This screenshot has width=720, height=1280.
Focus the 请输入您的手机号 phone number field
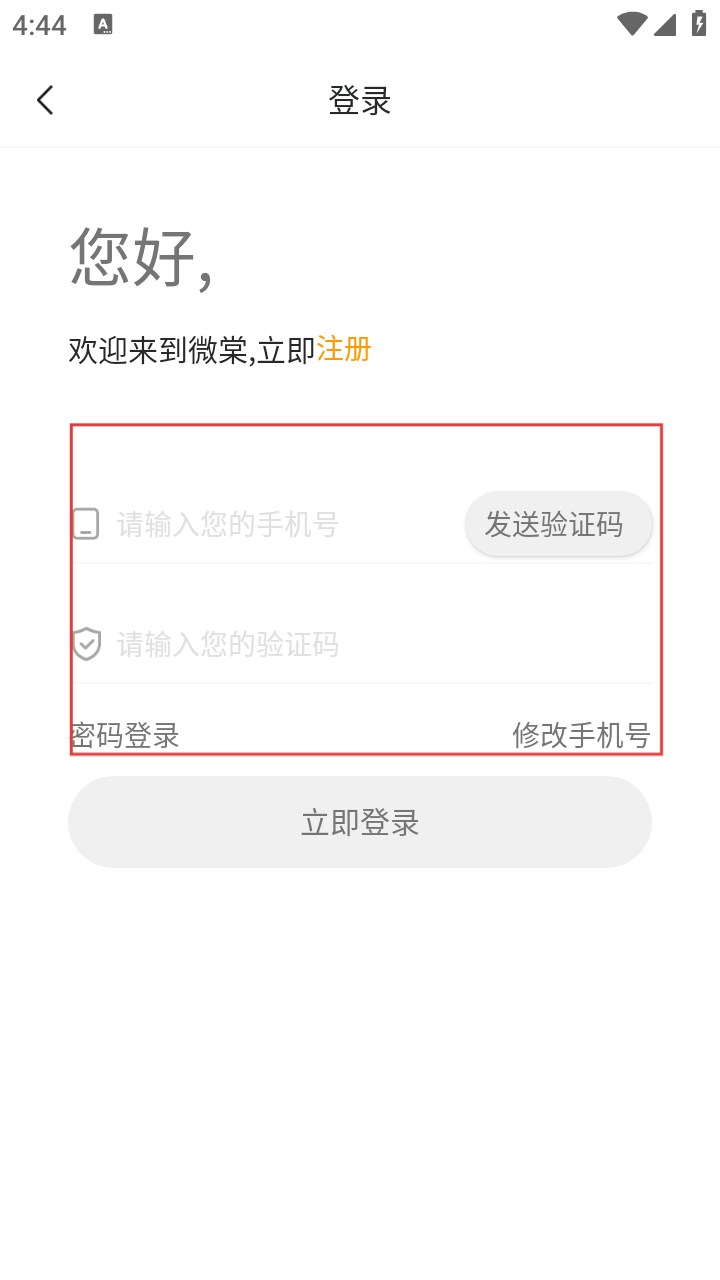tap(280, 524)
